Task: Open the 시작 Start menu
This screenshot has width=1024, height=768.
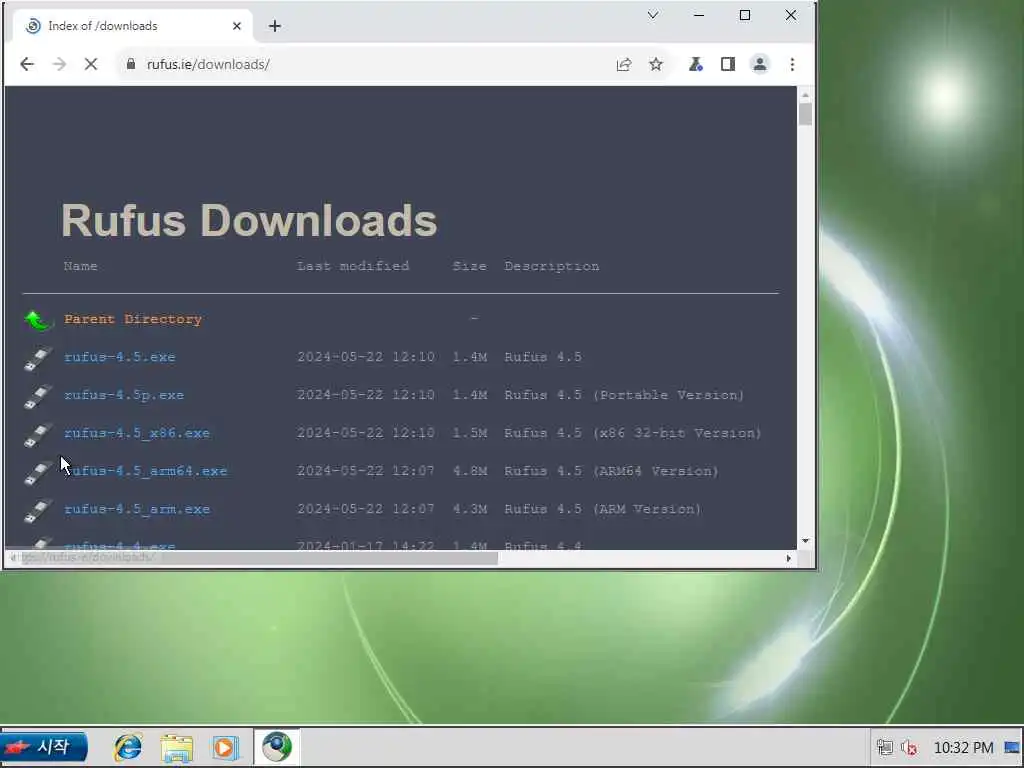Action: point(44,746)
